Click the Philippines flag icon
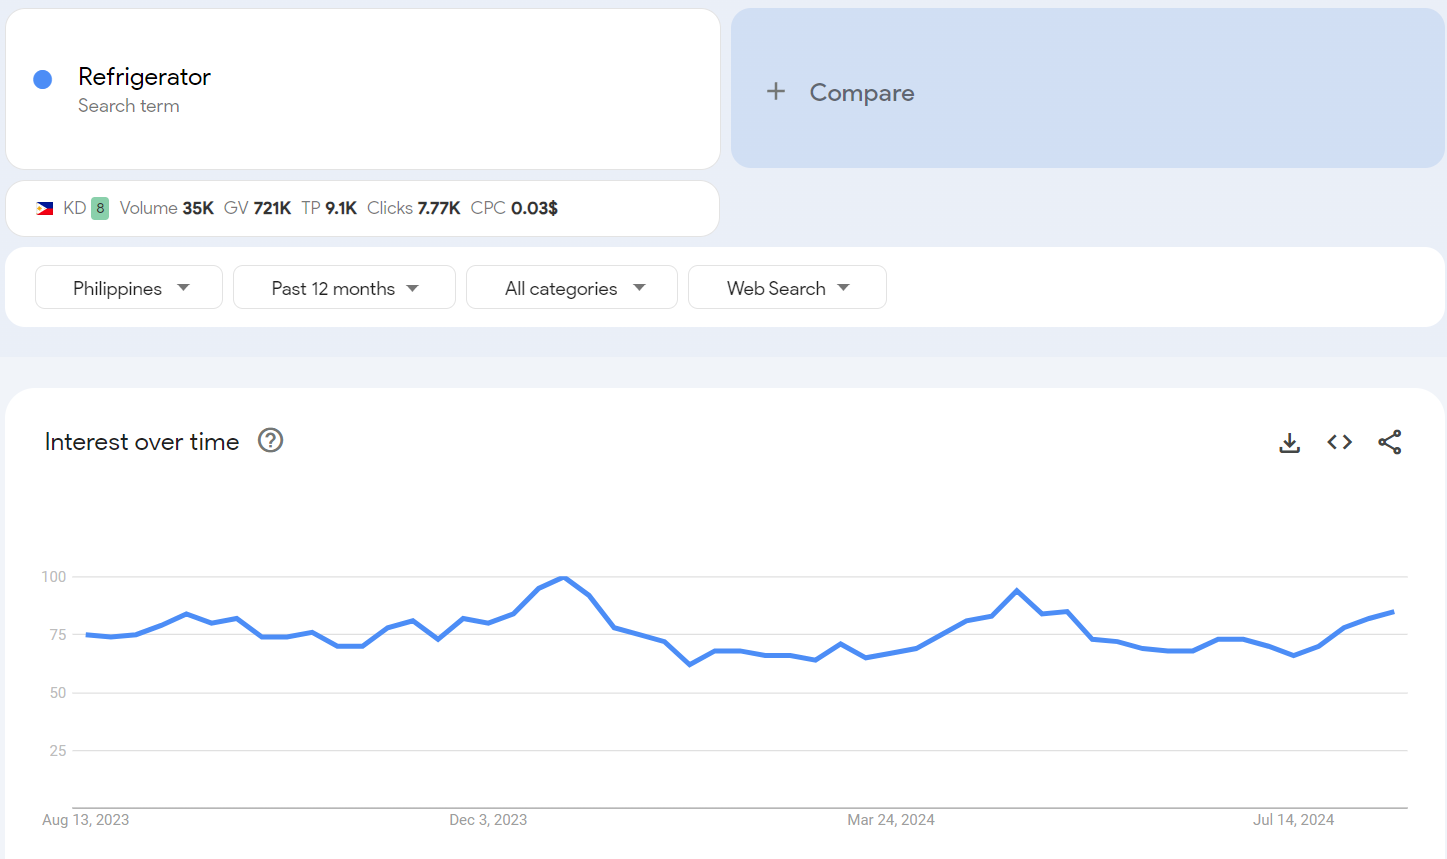The width and height of the screenshot is (1447, 859). pyautogui.click(x=45, y=208)
